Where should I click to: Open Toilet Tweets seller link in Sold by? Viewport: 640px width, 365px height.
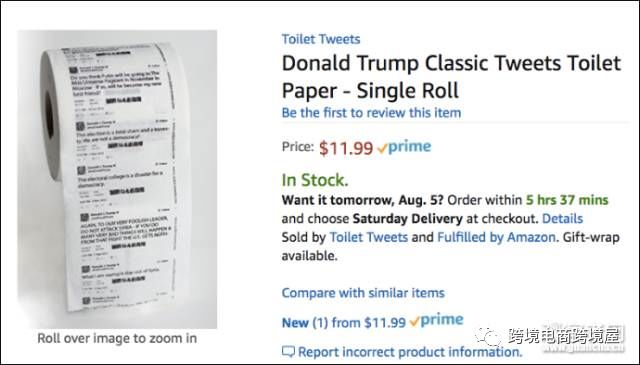point(369,237)
